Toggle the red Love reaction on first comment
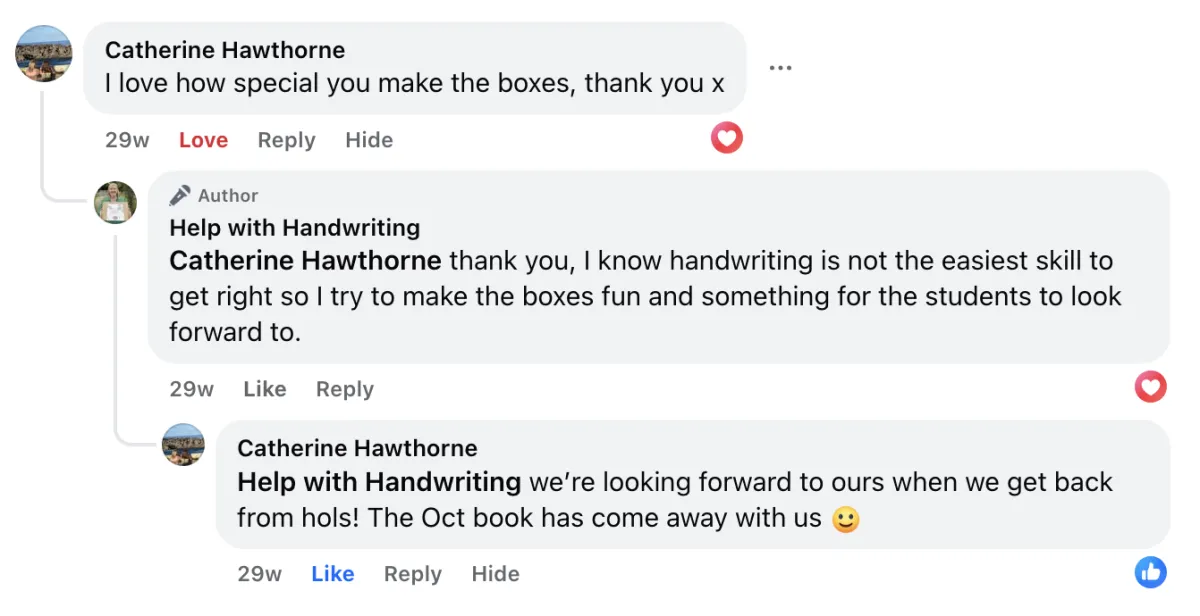1200x616 pixels. coord(203,140)
